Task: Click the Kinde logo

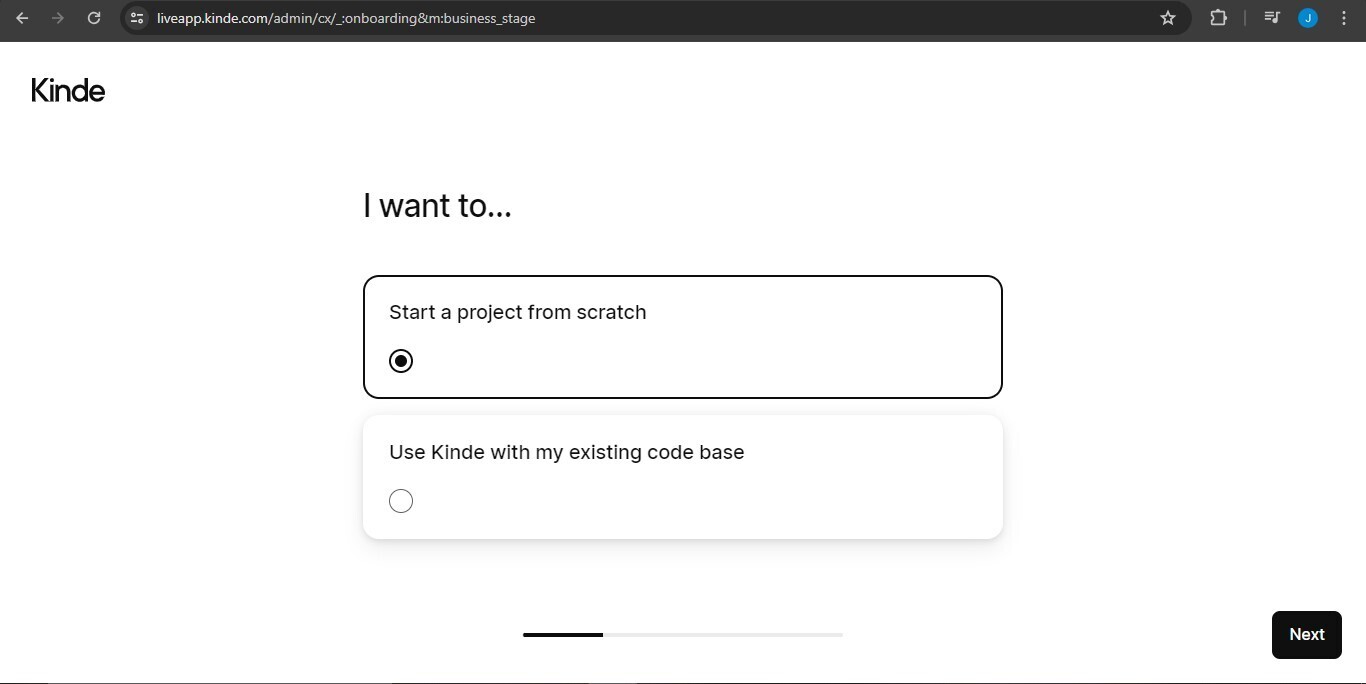Action: [68, 91]
